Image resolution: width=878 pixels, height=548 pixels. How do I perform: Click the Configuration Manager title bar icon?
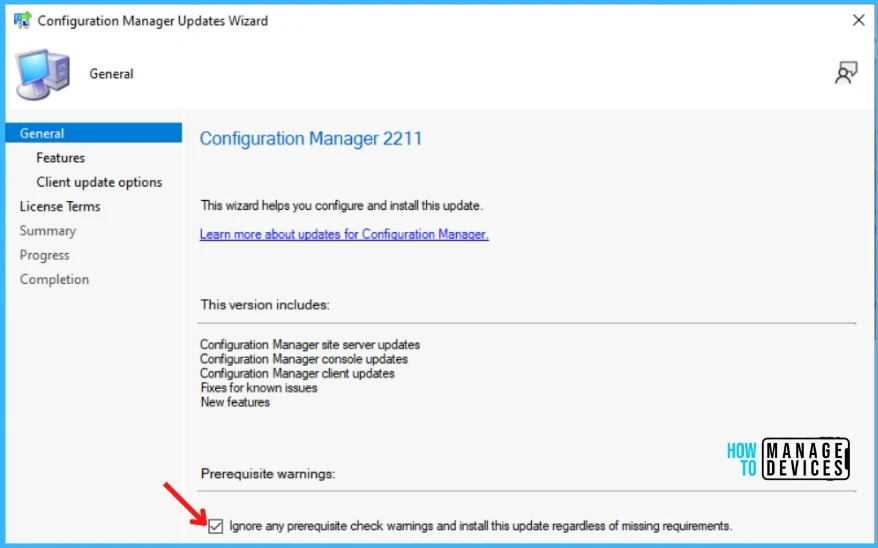pyautogui.click(x=23, y=21)
